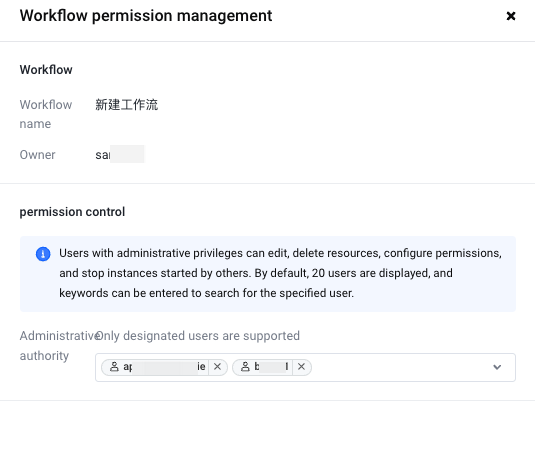Click the administrative privileges notice text
Screen dimensions: 535x468
point(280,273)
